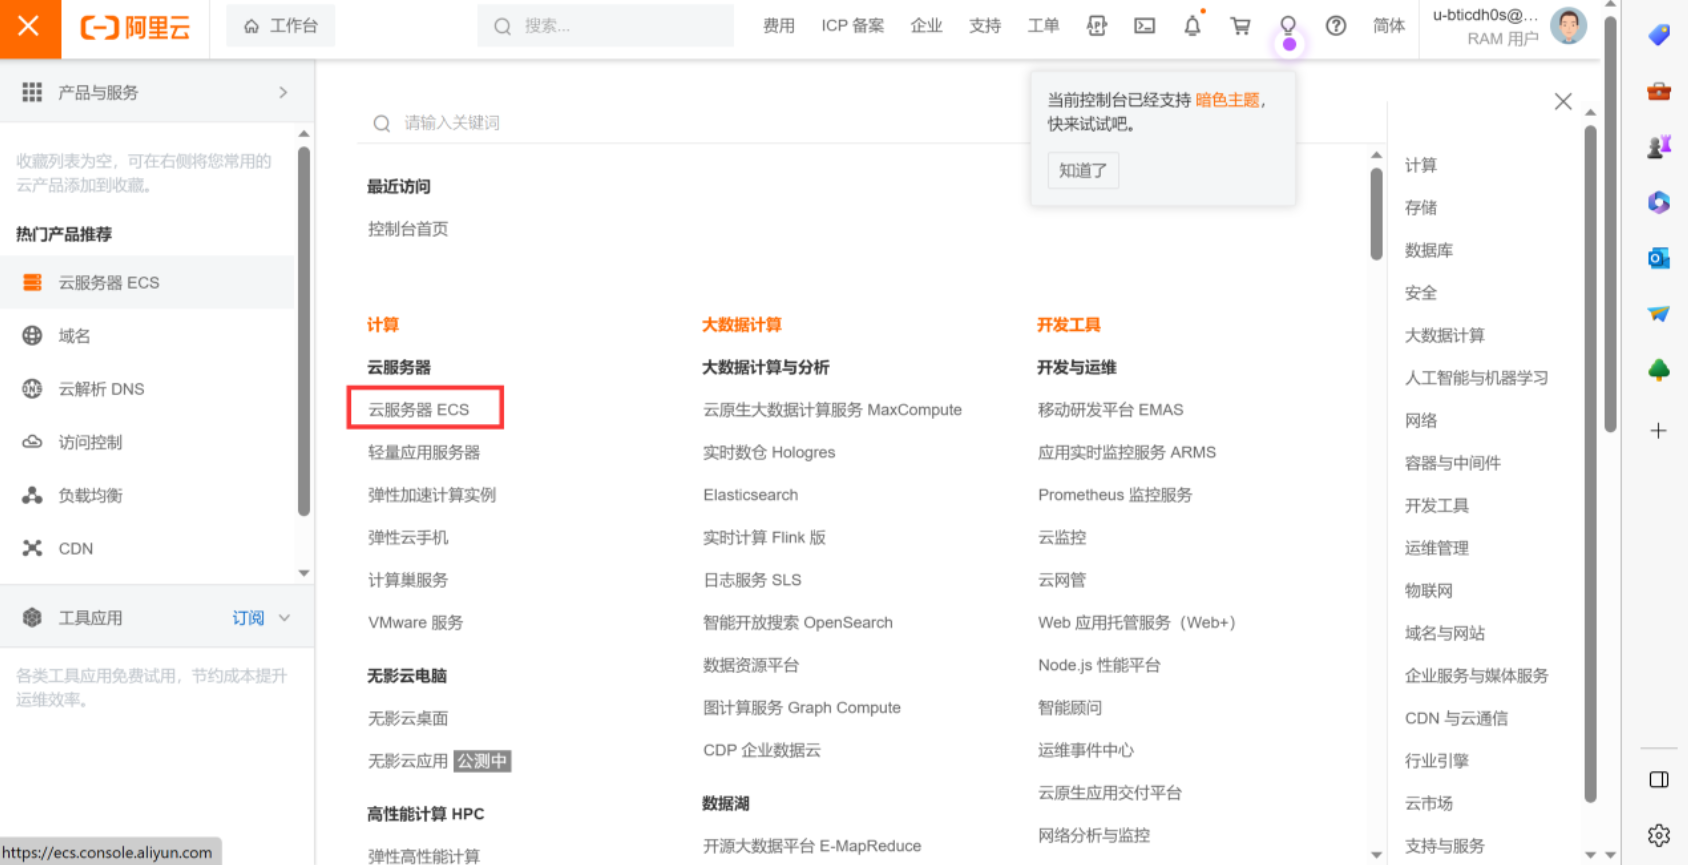The height and width of the screenshot is (865, 1688).
Task: Open the 支持 menu
Action: [x=985, y=26]
